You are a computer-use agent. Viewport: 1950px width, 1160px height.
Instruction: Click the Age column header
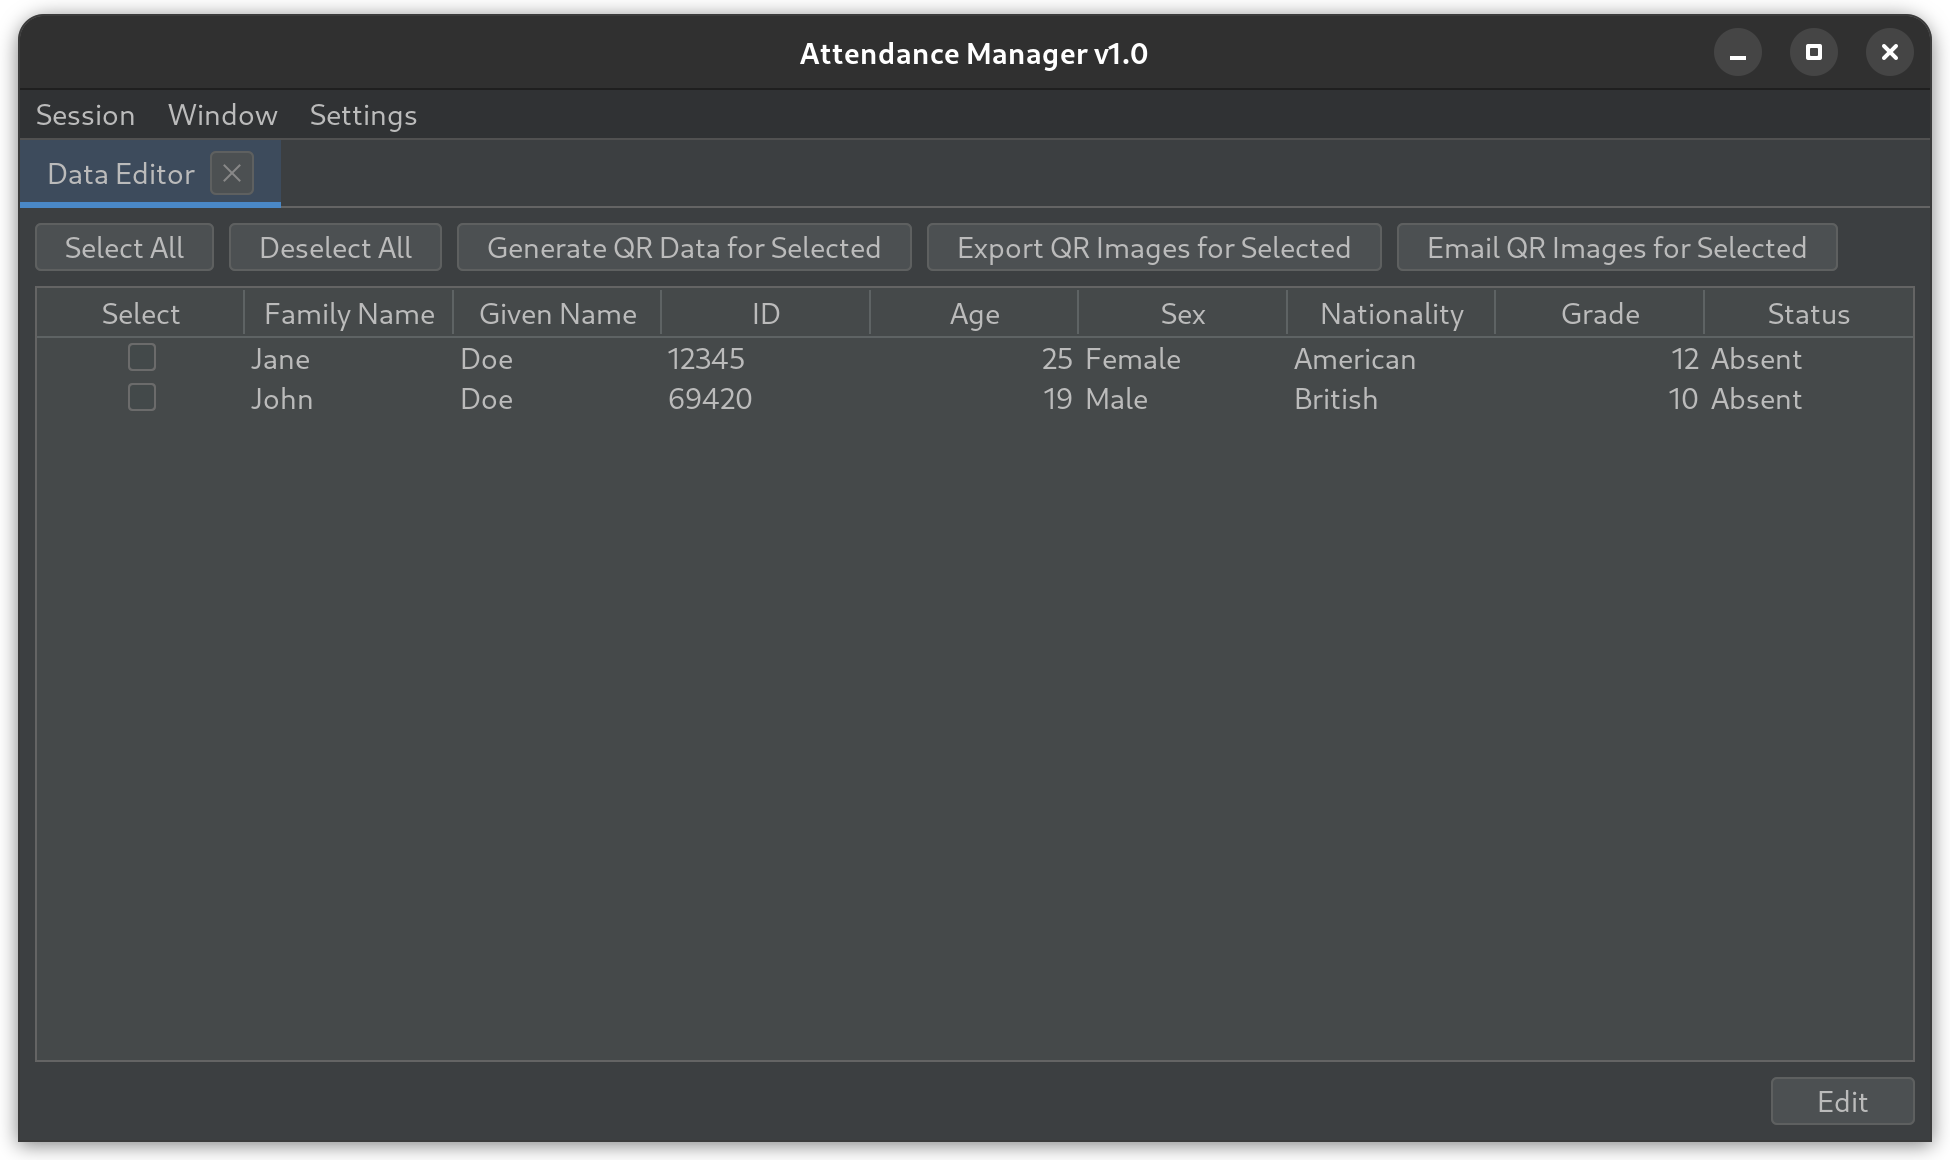975,314
